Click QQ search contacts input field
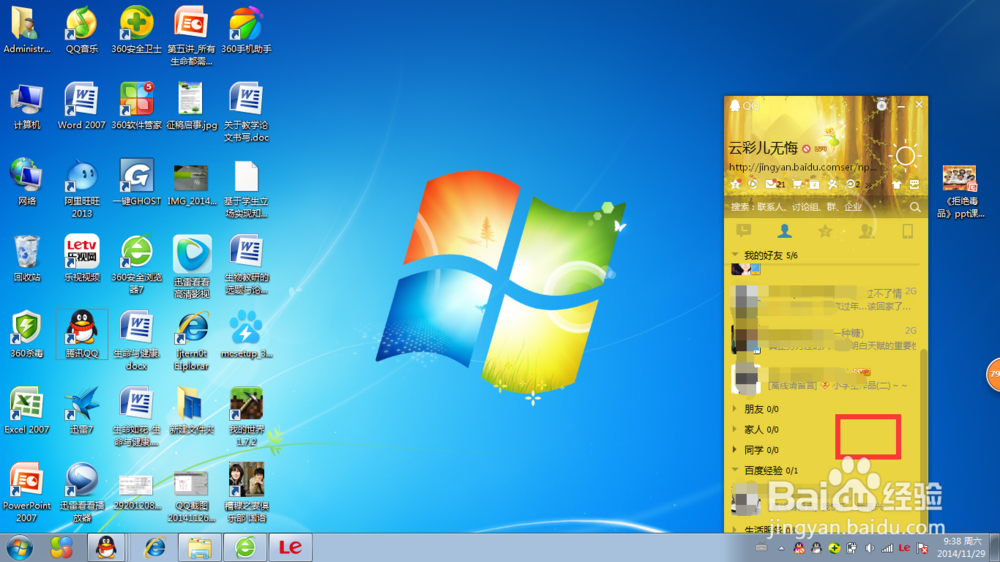The height and width of the screenshot is (562, 1000). pos(816,207)
